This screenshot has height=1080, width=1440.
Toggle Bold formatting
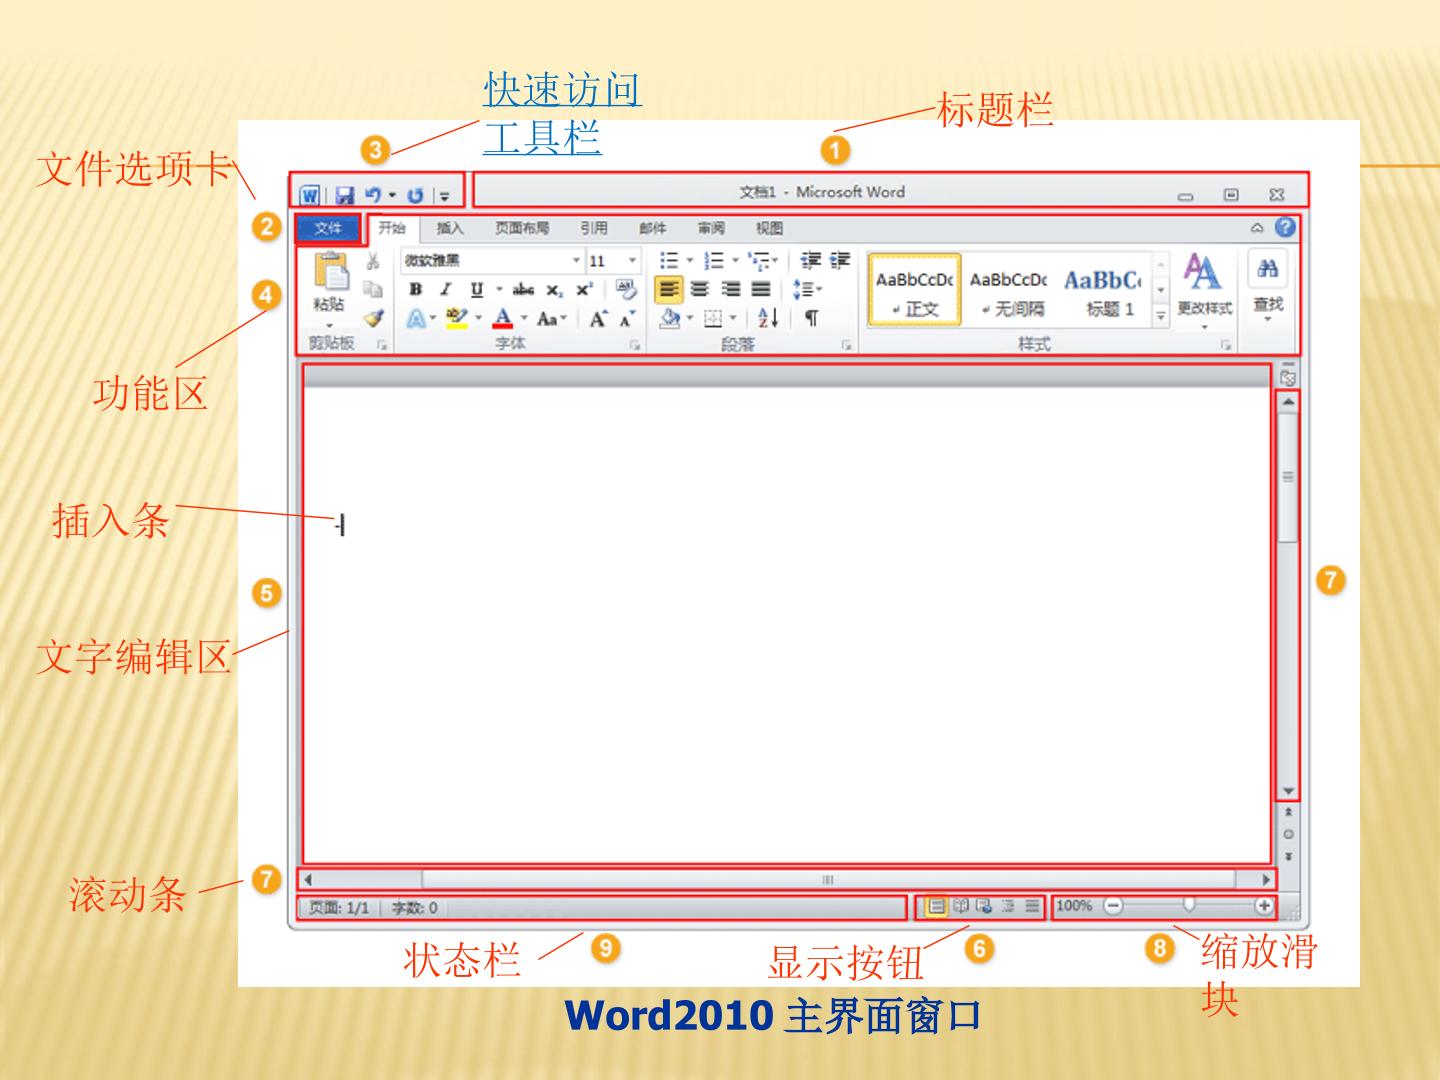click(416, 290)
